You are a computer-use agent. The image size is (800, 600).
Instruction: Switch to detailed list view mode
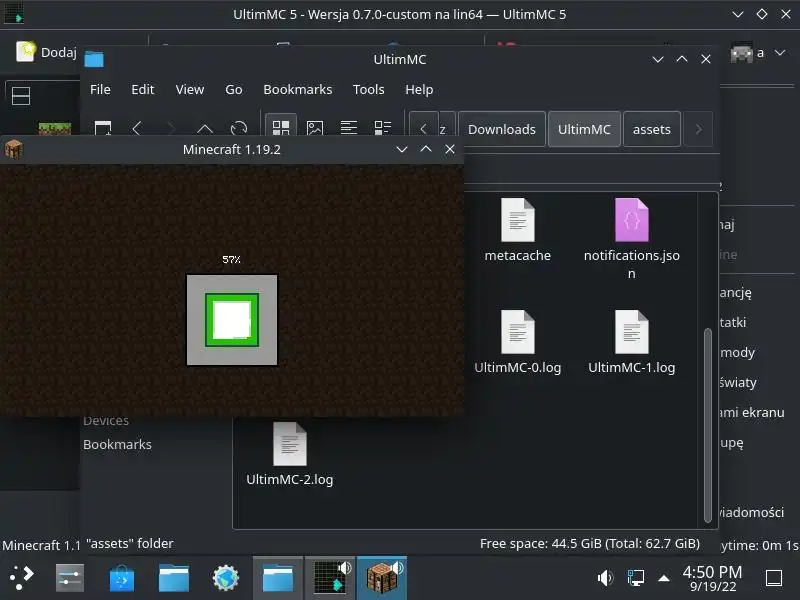point(382,127)
